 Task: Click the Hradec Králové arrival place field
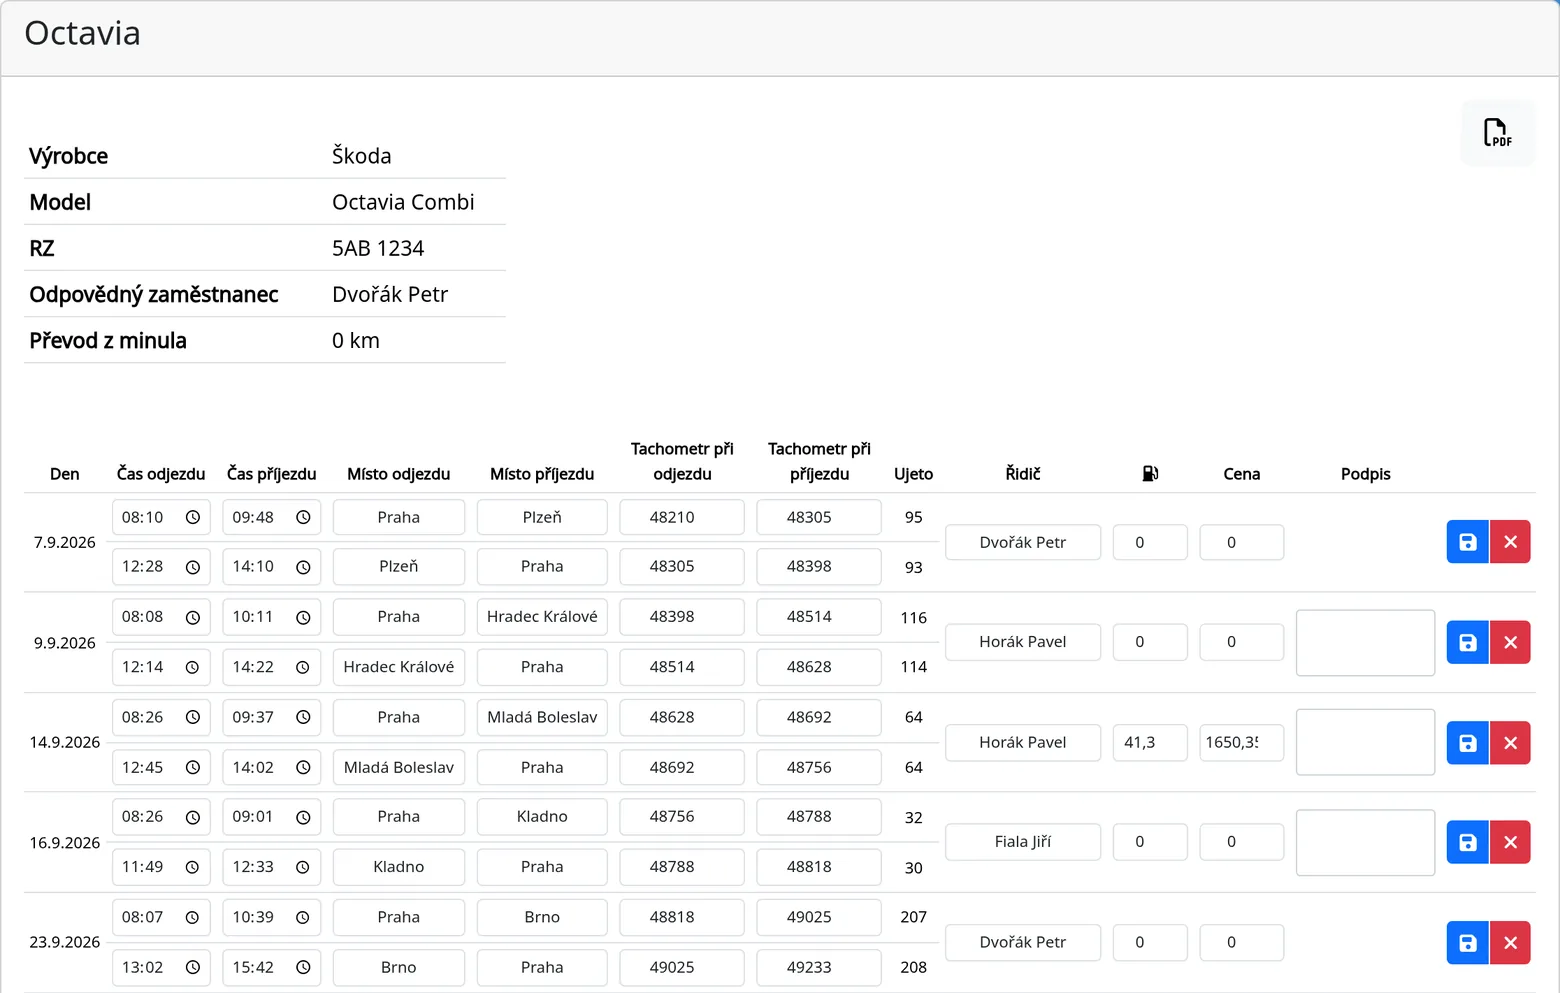(x=542, y=617)
